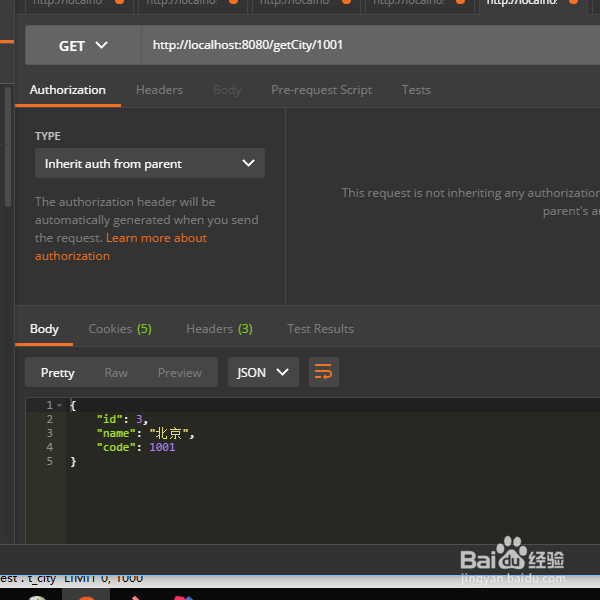Screen dimensions: 600x600
Task: Open the Pre-request Script tab
Action: pyautogui.click(x=321, y=90)
